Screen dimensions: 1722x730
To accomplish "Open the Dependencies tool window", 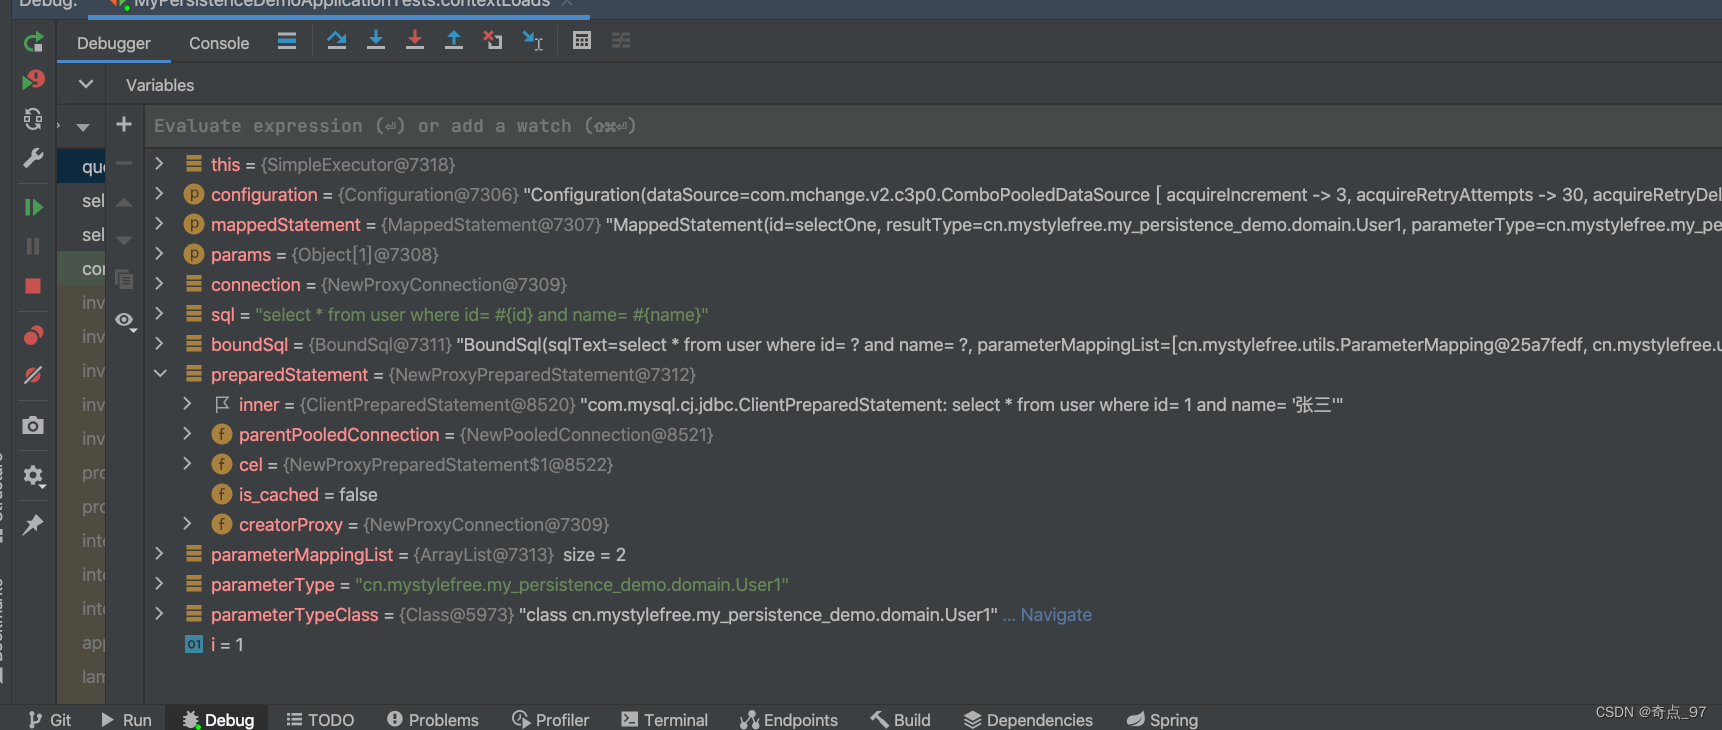I will pos(1028,719).
